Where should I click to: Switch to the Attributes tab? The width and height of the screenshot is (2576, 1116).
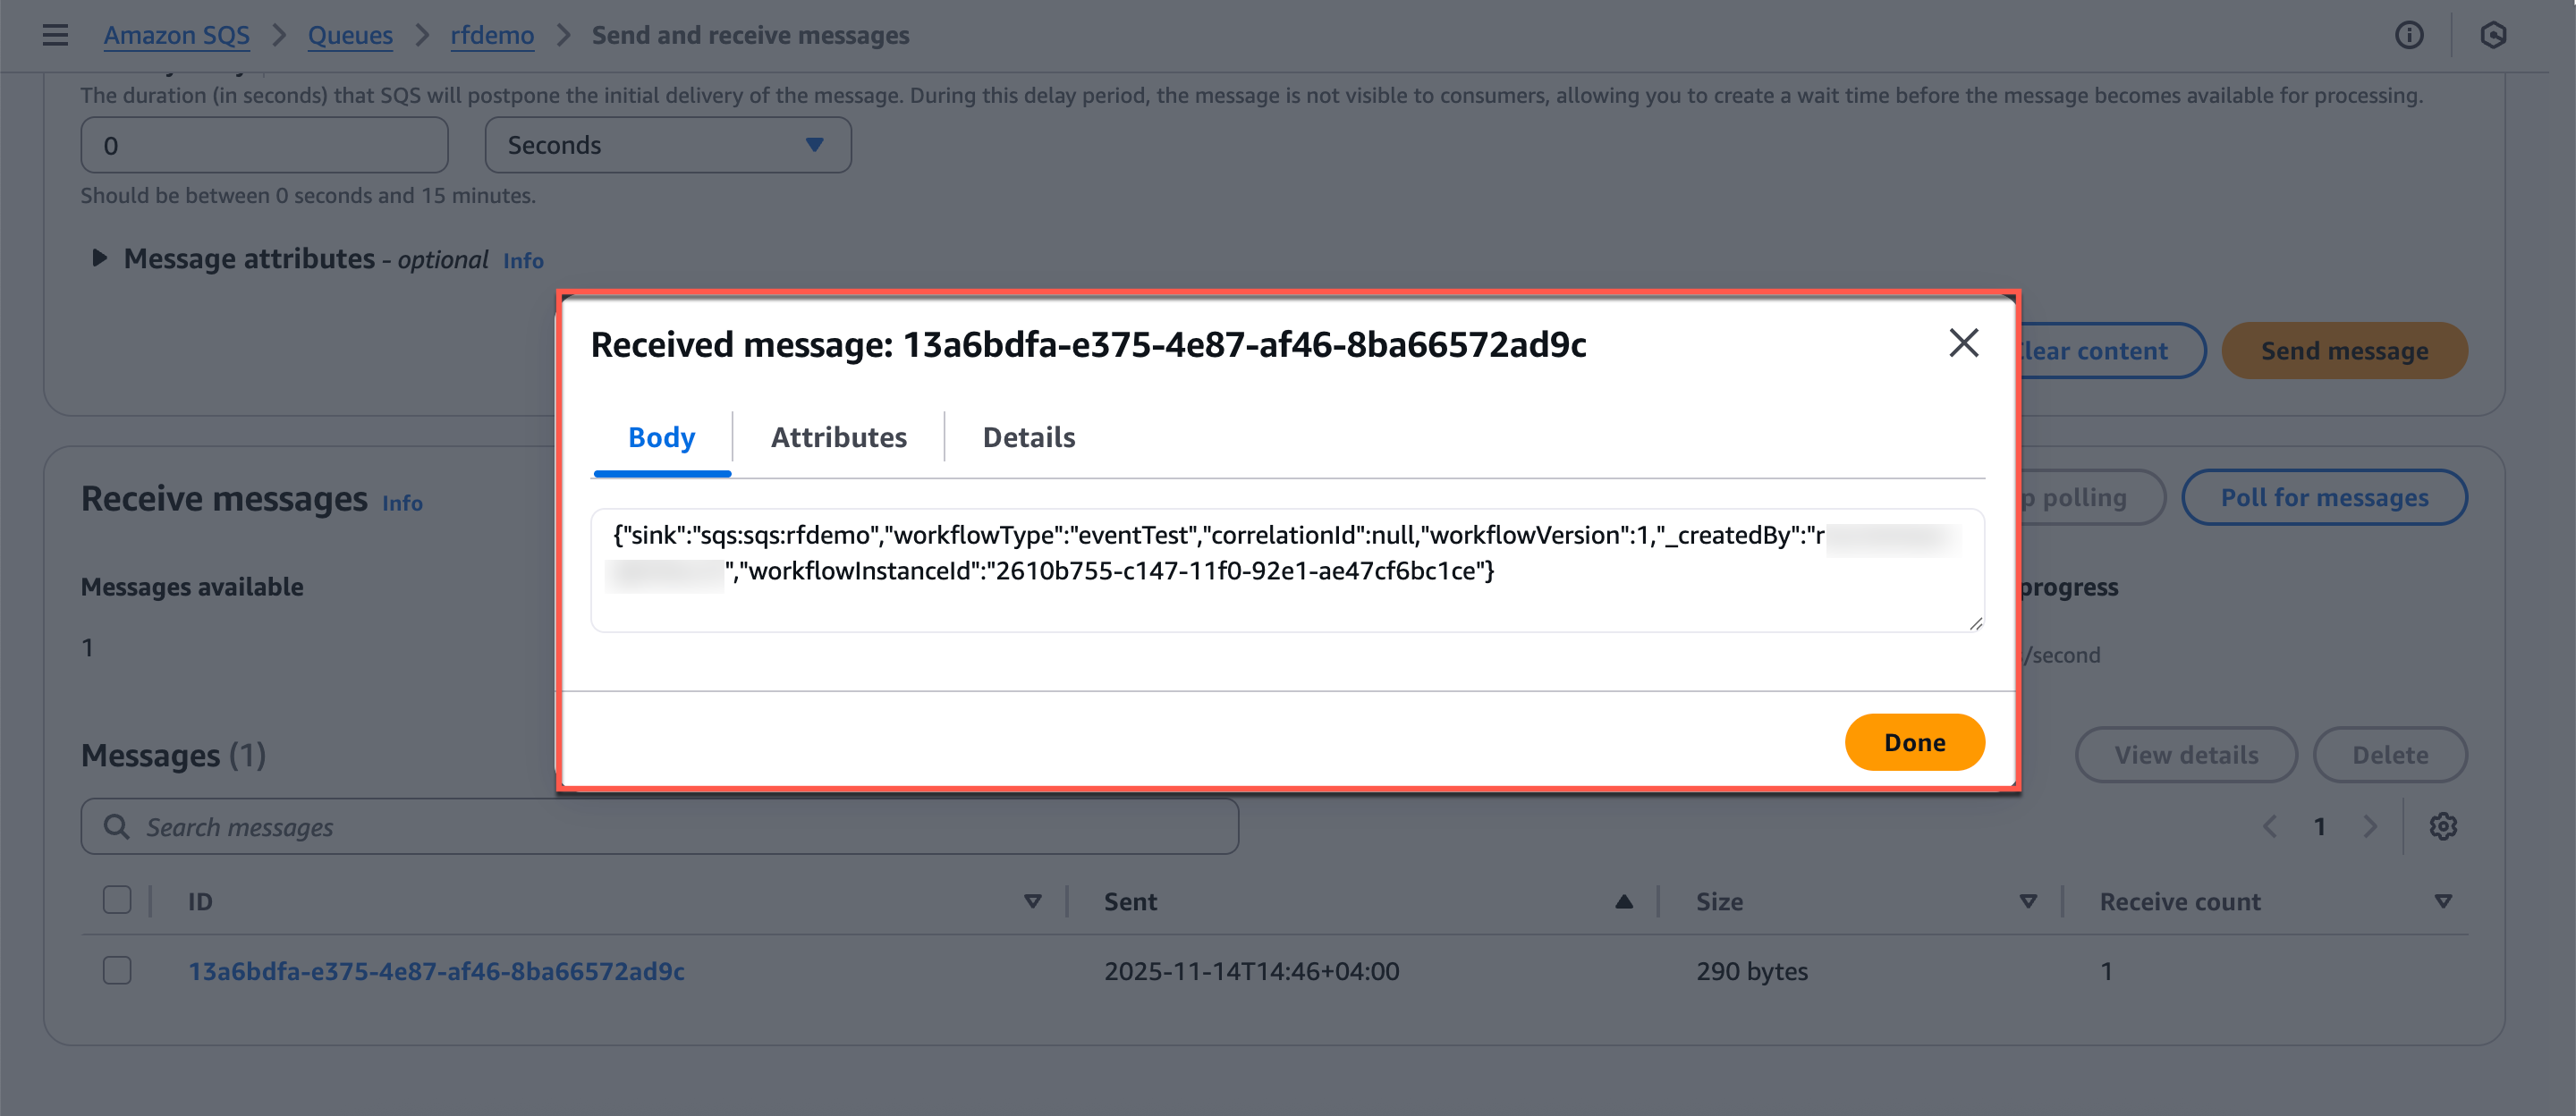[838, 437]
